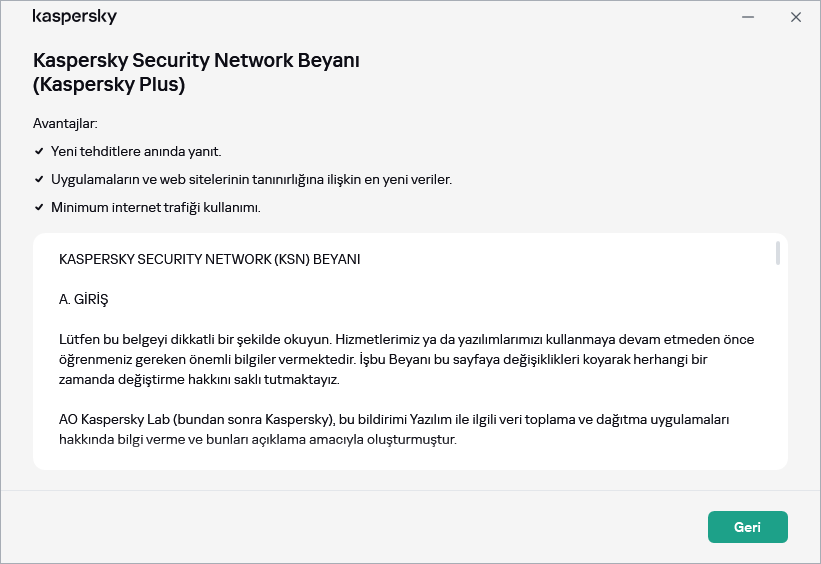Click the 'KASPERSKY SECURITY NETWORK (KSN) BEYANI' heading

209,259
